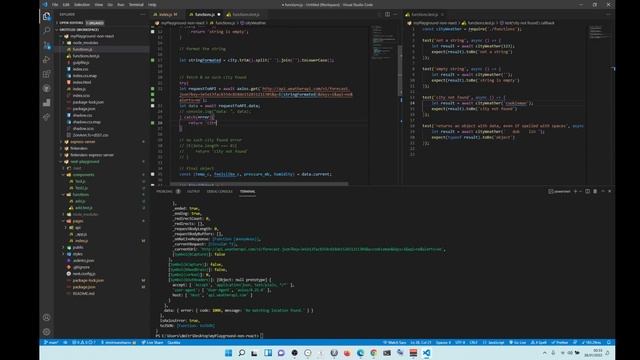Viewport: 640px width, 360px height.
Task: Click the right editor minimap
Action: point(598,32)
